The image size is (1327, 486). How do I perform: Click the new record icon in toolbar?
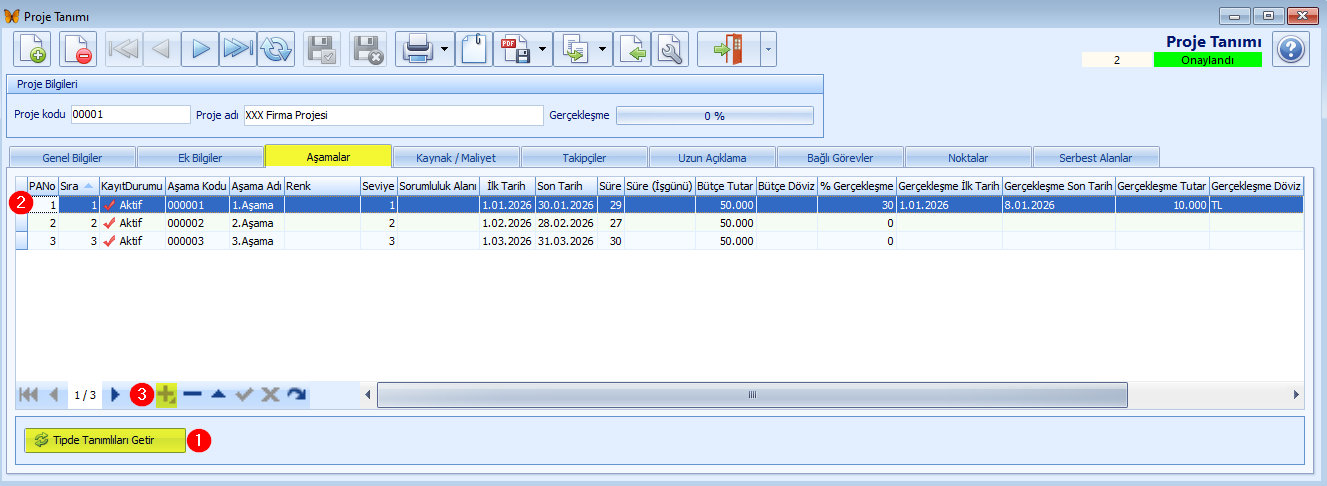tap(32, 49)
